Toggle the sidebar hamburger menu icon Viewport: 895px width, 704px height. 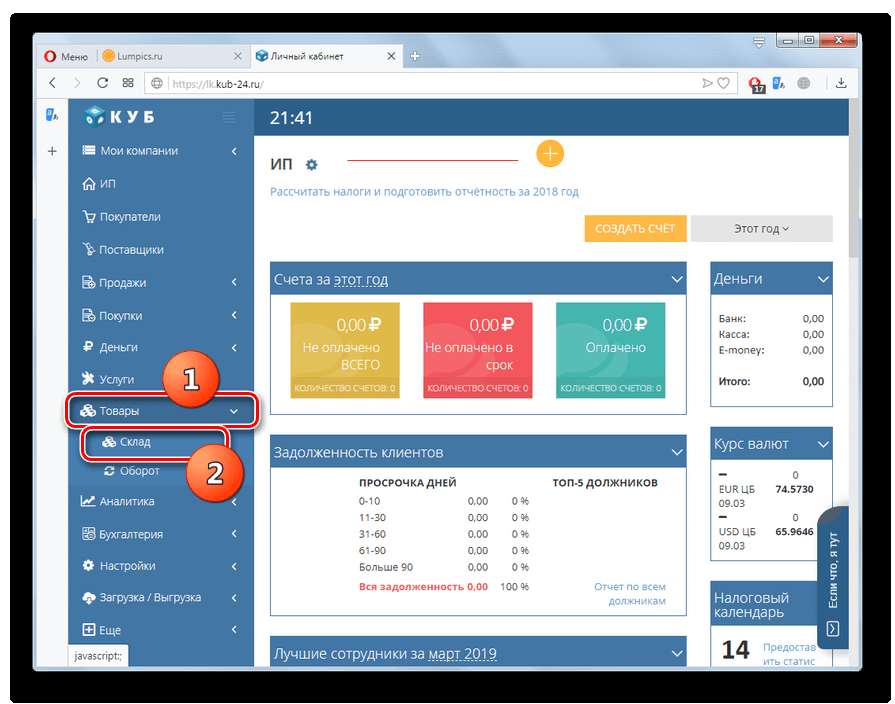pos(229,118)
